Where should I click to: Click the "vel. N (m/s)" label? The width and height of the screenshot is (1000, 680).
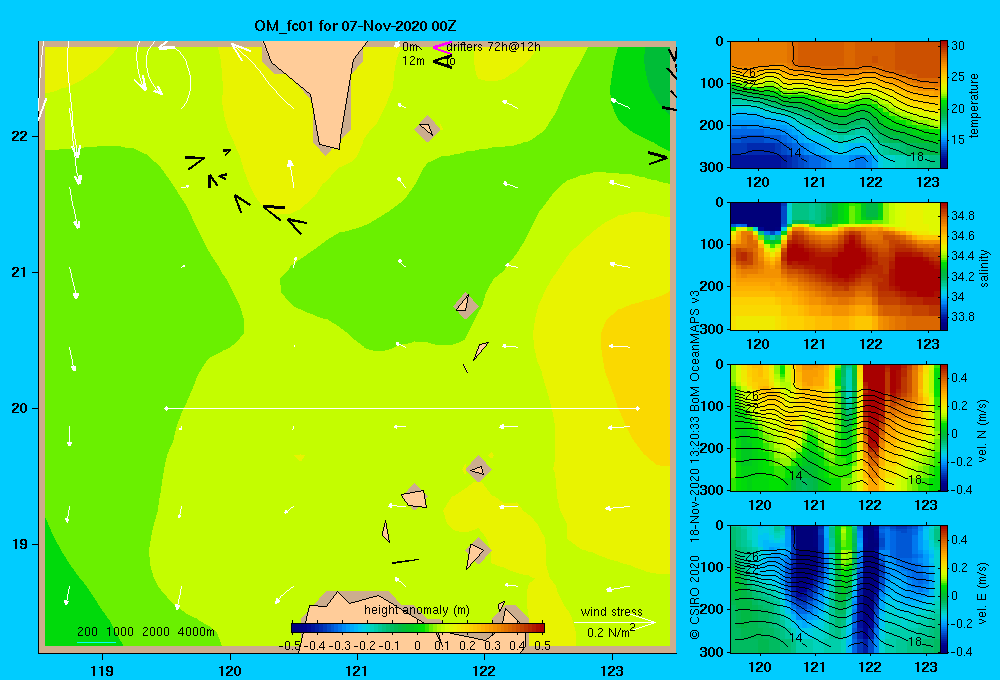(x=982, y=431)
